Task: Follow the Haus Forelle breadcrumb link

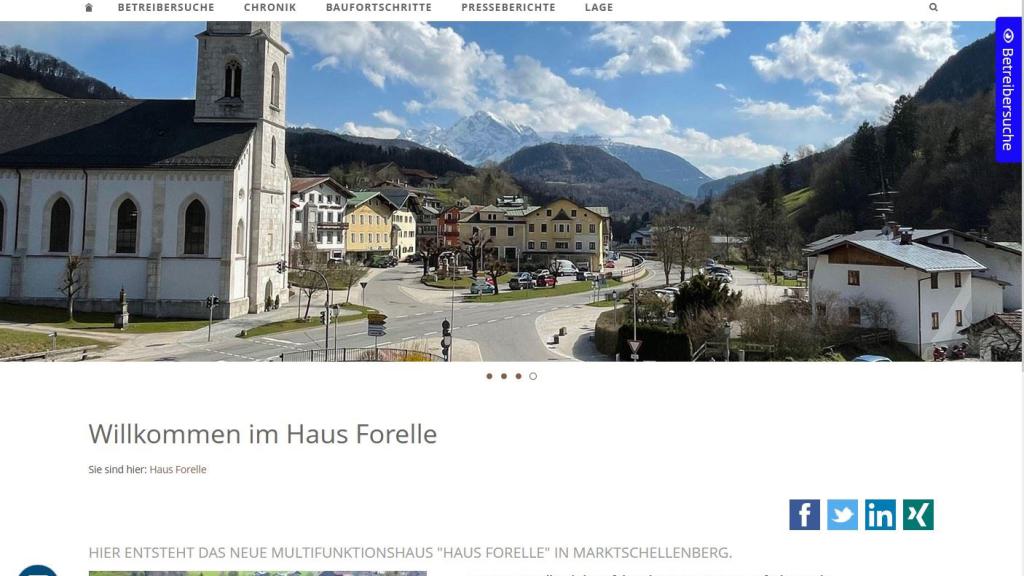Action: pos(178,469)
